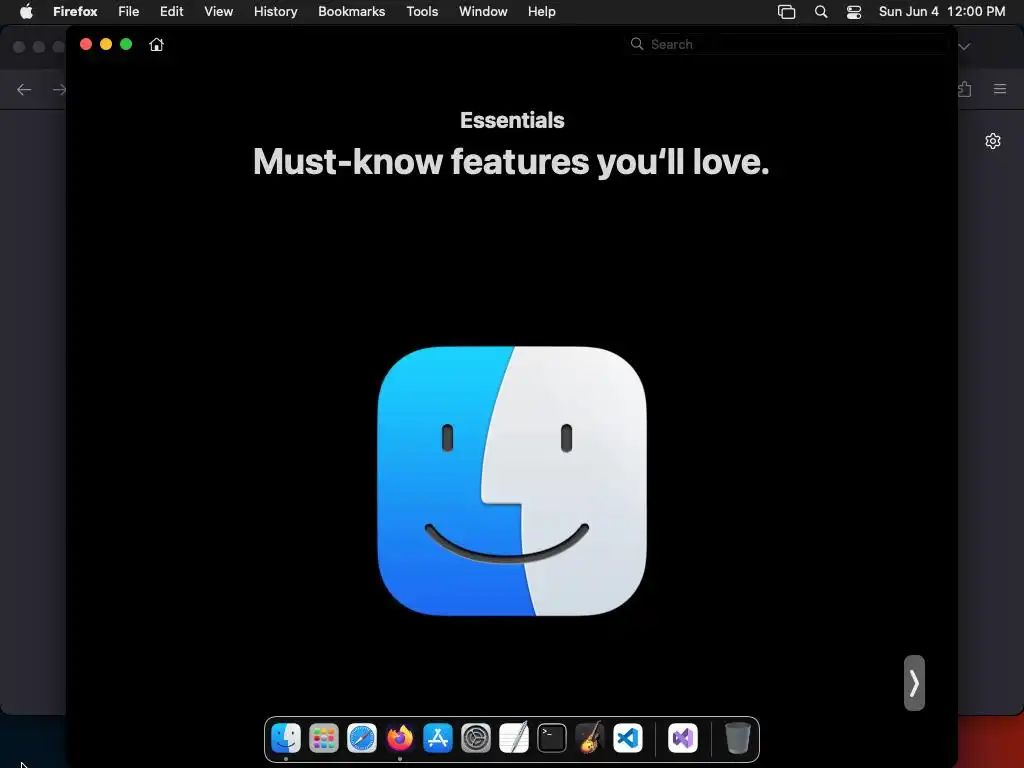1024x768 pixels.
Task: Go to the home page via house icon
Action: coord(156,44)
